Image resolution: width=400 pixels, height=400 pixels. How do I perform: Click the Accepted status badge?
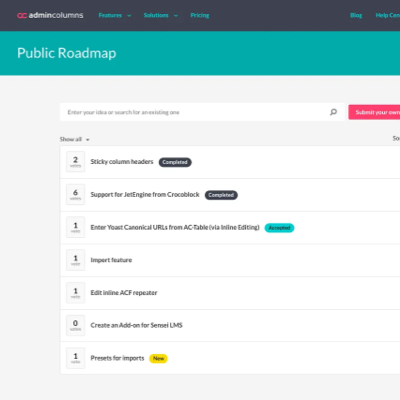279,228
